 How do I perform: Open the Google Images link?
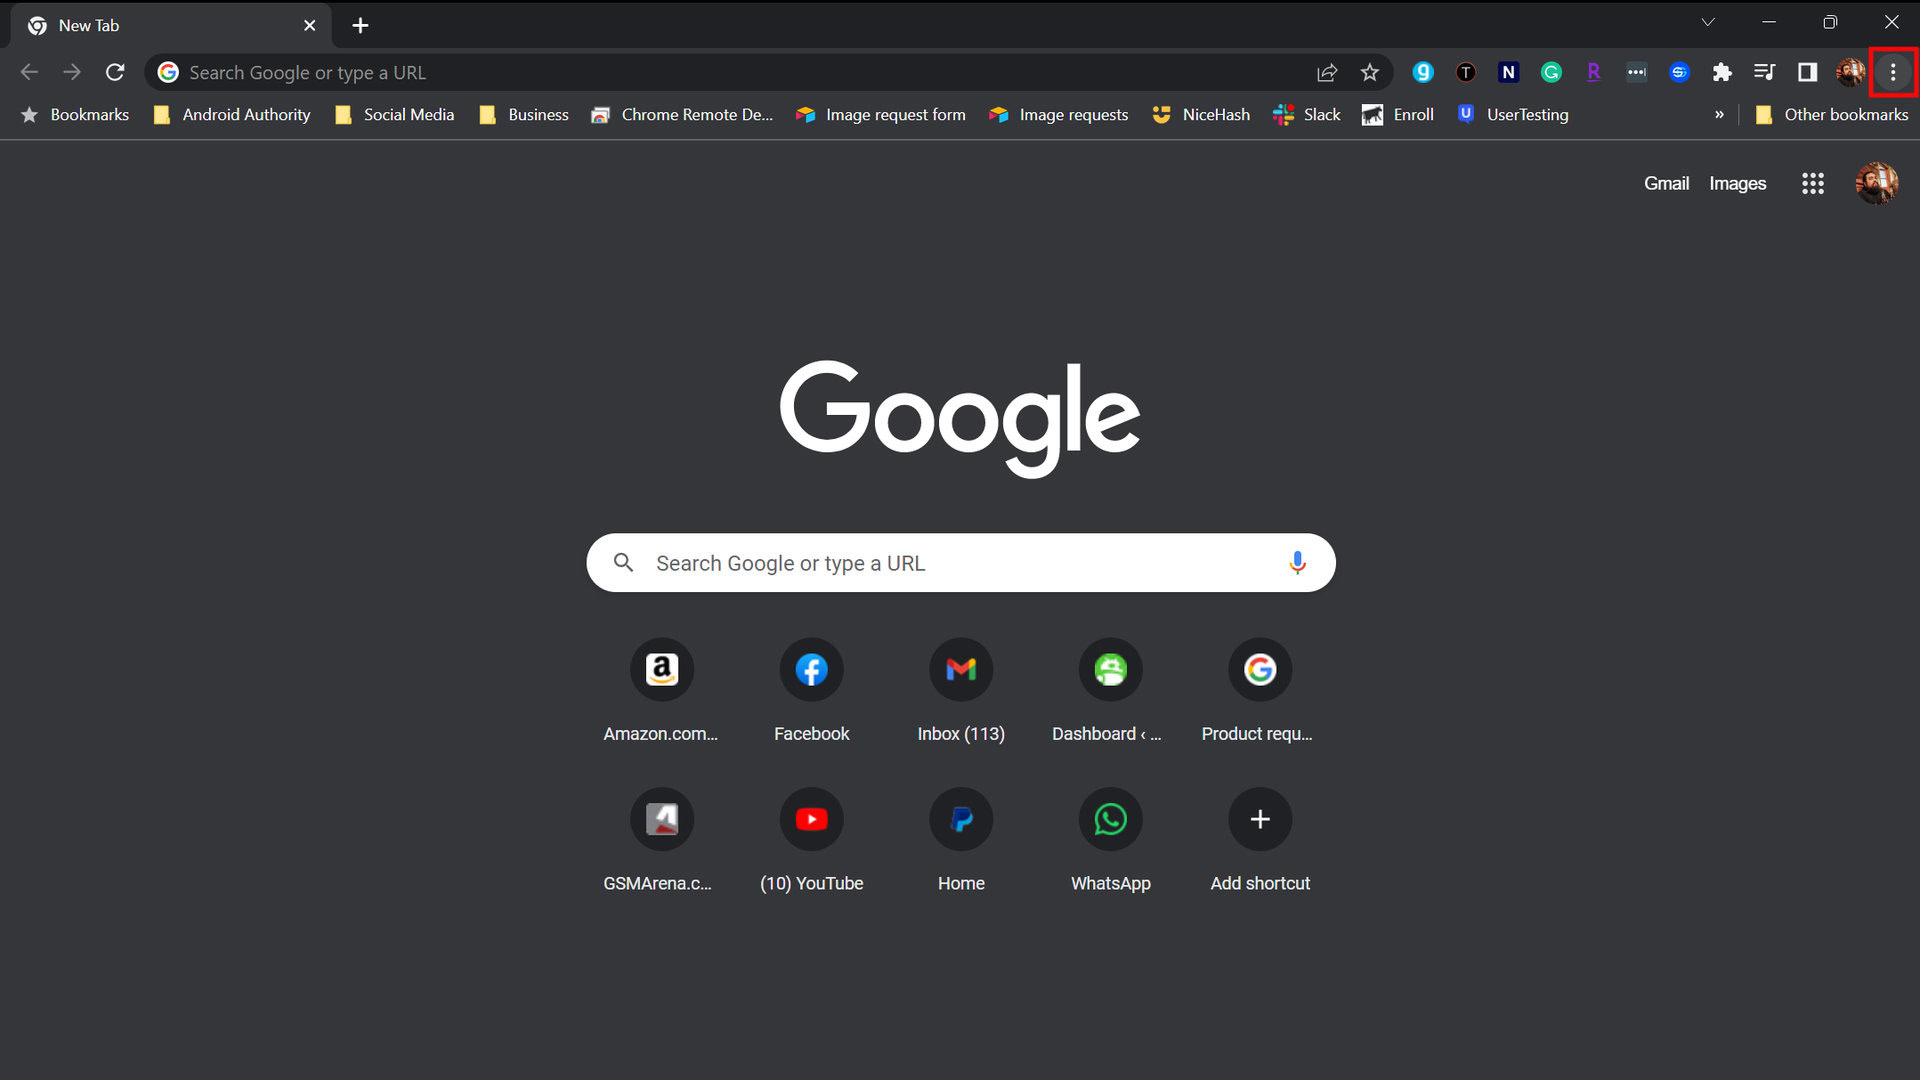pos(1738,183)
